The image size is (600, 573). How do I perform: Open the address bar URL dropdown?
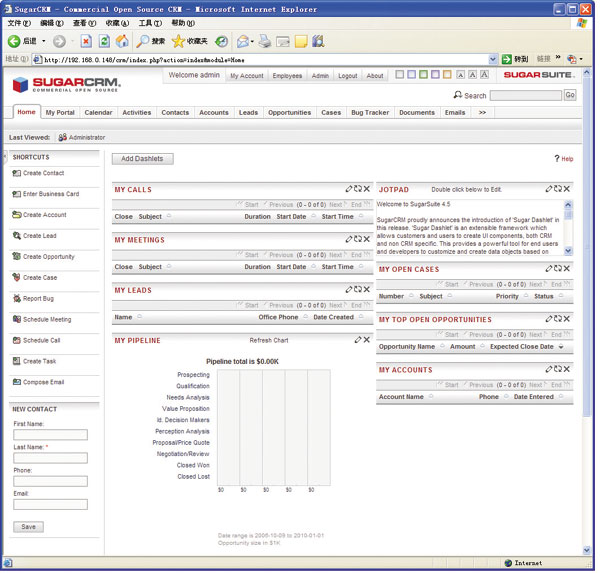[x=494, y=59]
